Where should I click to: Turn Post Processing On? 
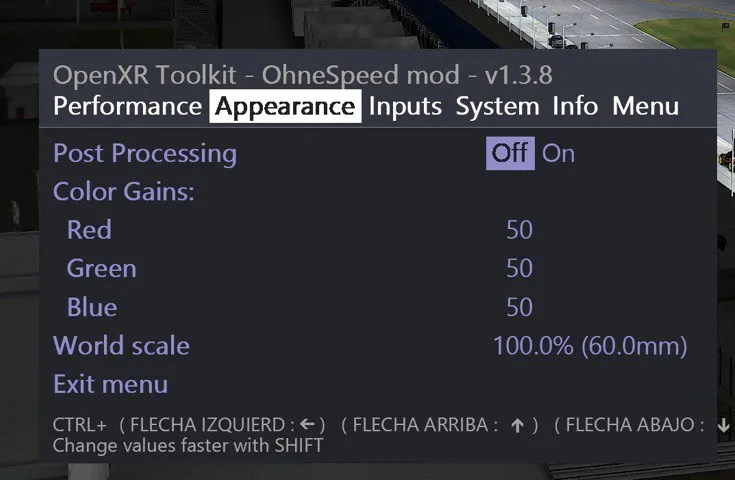pos(558,153)
